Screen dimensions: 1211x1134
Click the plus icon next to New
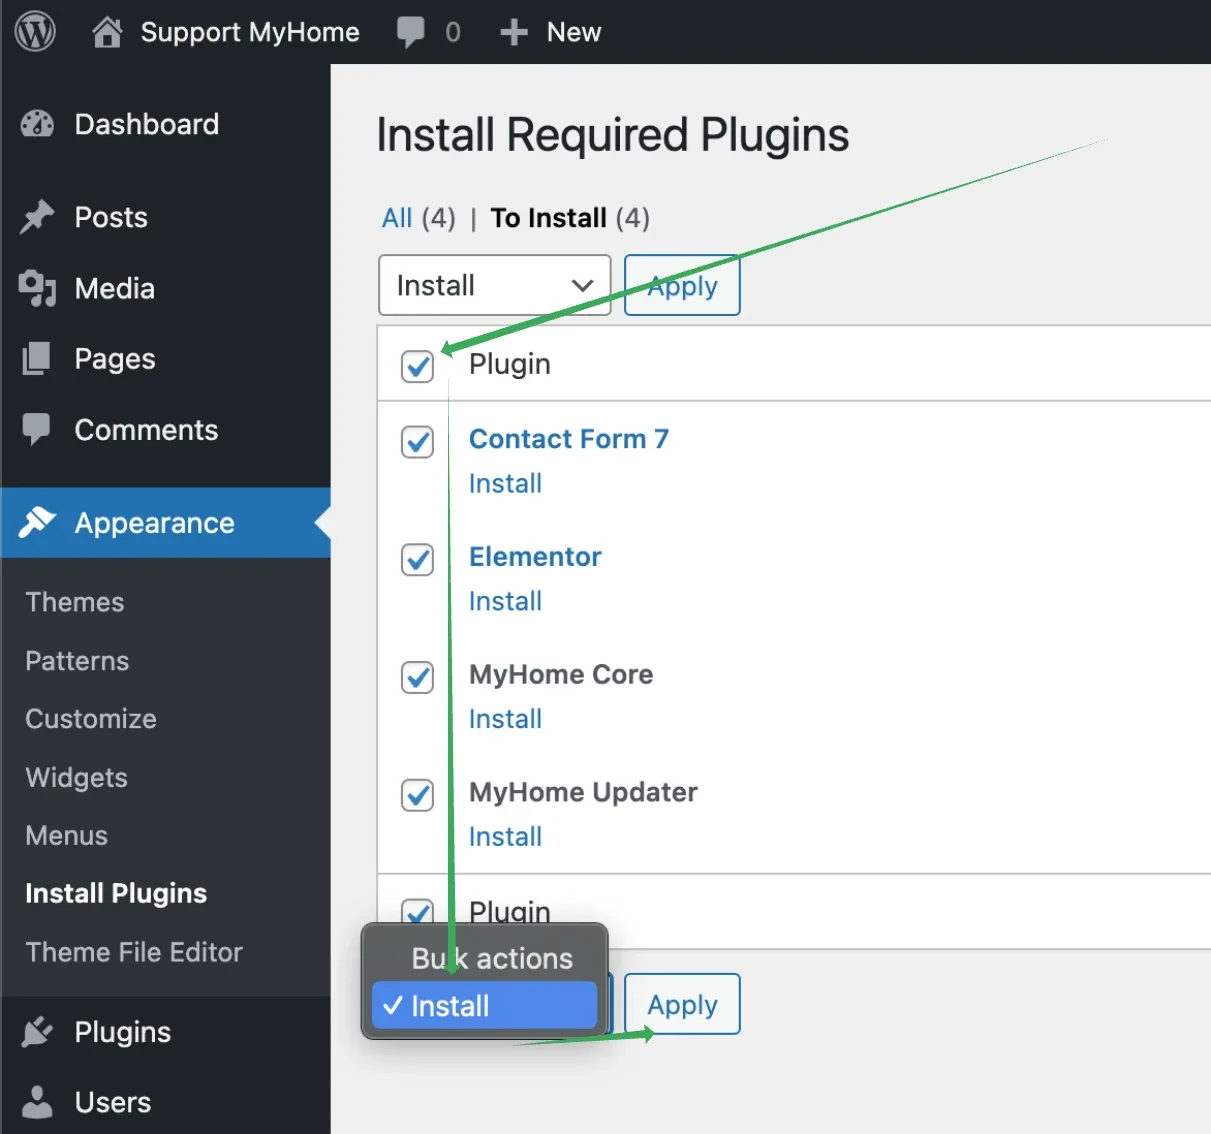pos(514,33)
